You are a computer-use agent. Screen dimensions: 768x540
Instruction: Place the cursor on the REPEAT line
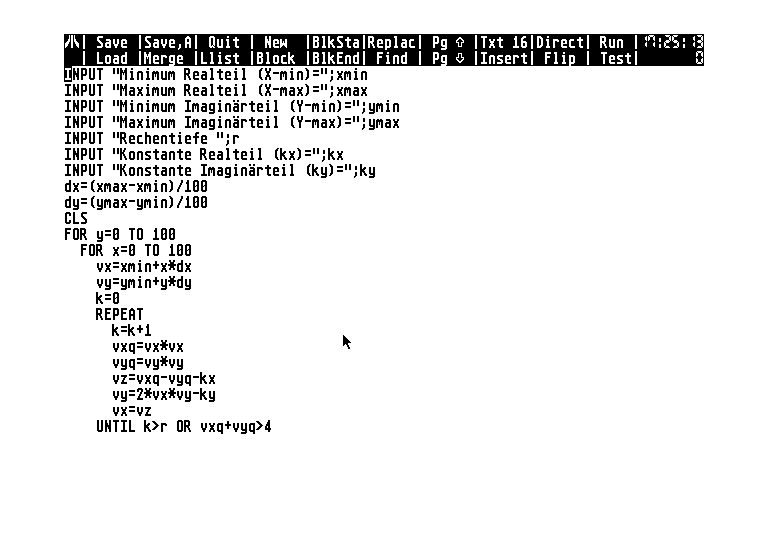[x=120, y=314]
